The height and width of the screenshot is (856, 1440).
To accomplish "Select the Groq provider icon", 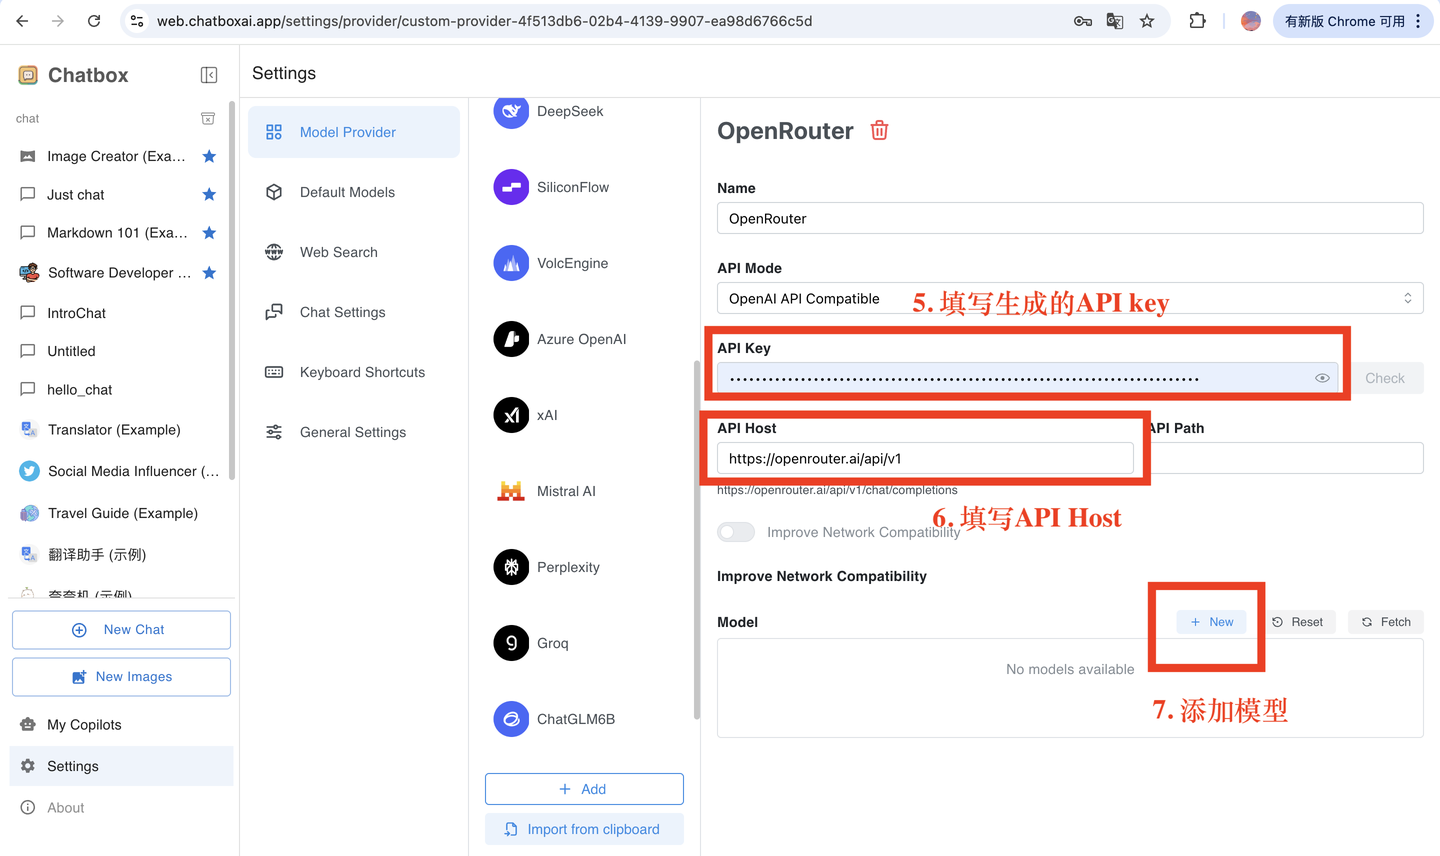I will tap(511, 643).
